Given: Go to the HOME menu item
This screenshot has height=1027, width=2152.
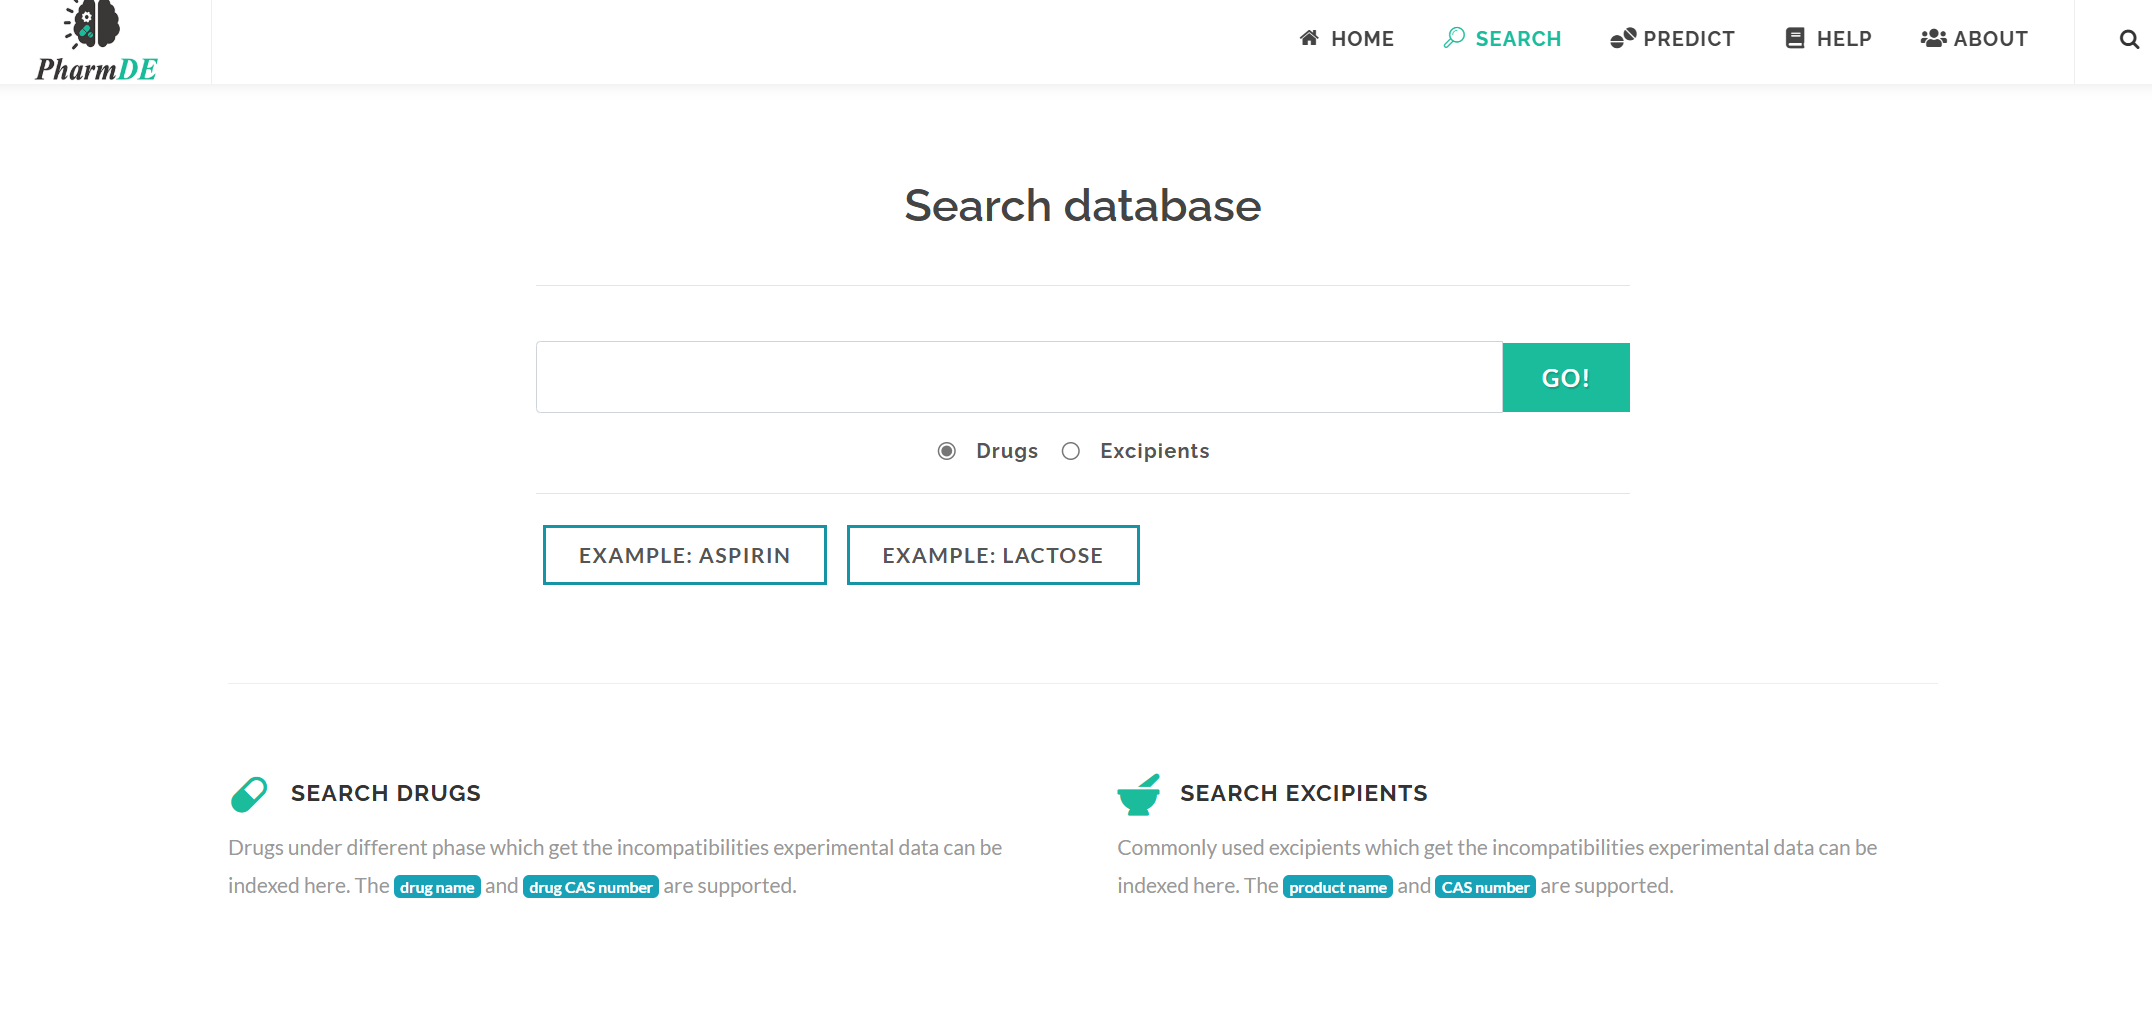Looking at the screenshot, I should (x=1346, y=39).
